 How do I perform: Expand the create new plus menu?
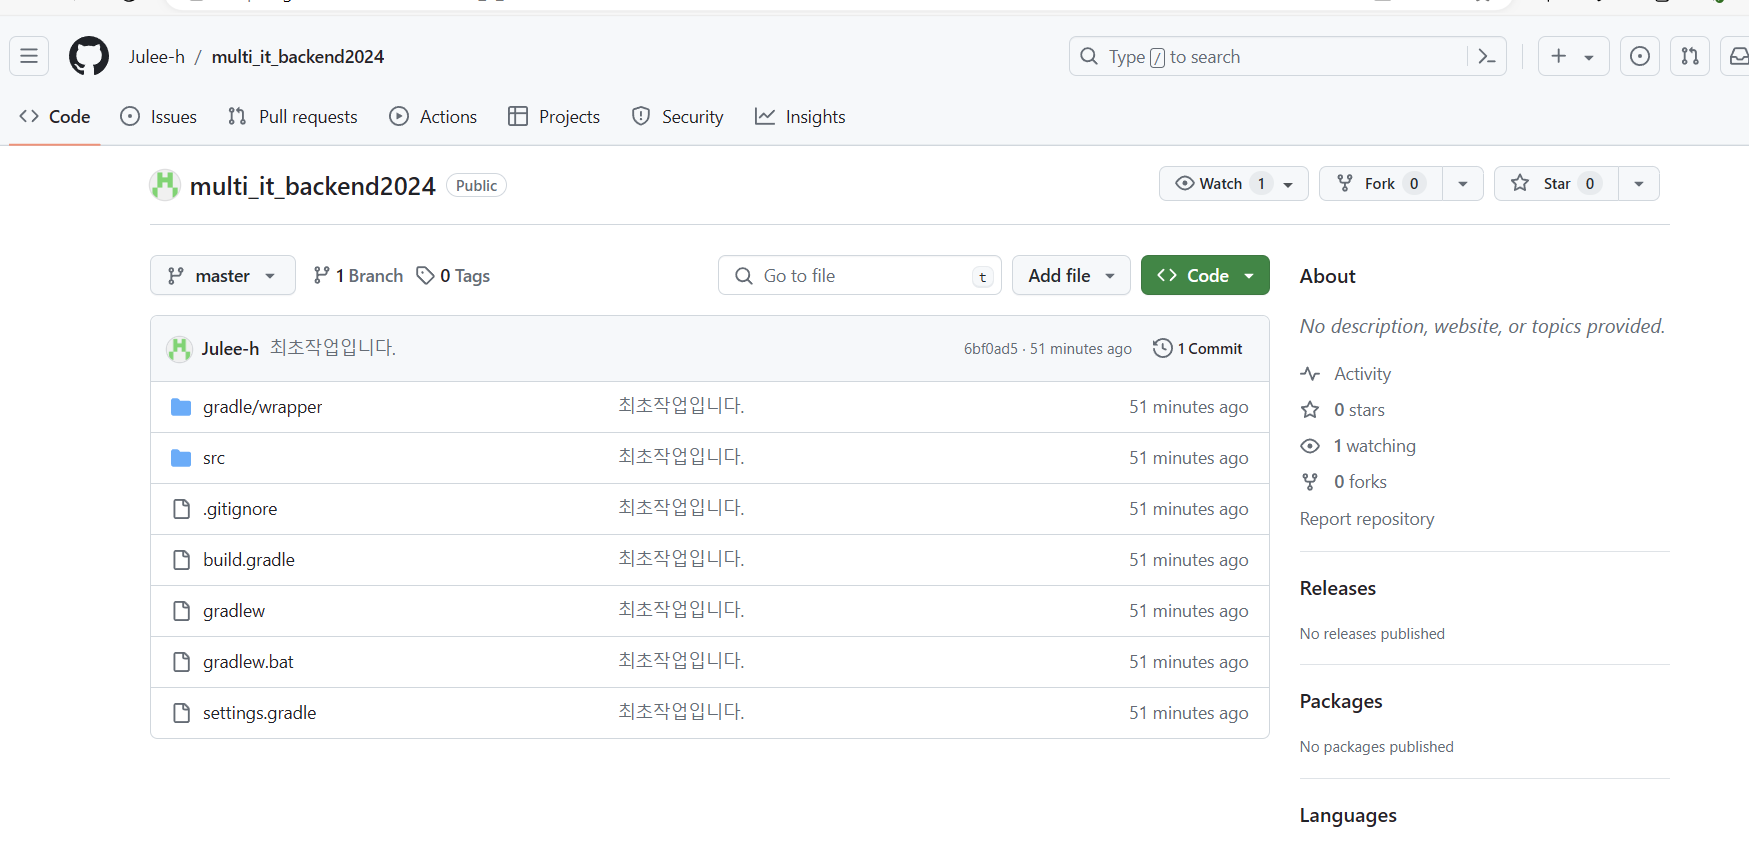point(1573,56)
